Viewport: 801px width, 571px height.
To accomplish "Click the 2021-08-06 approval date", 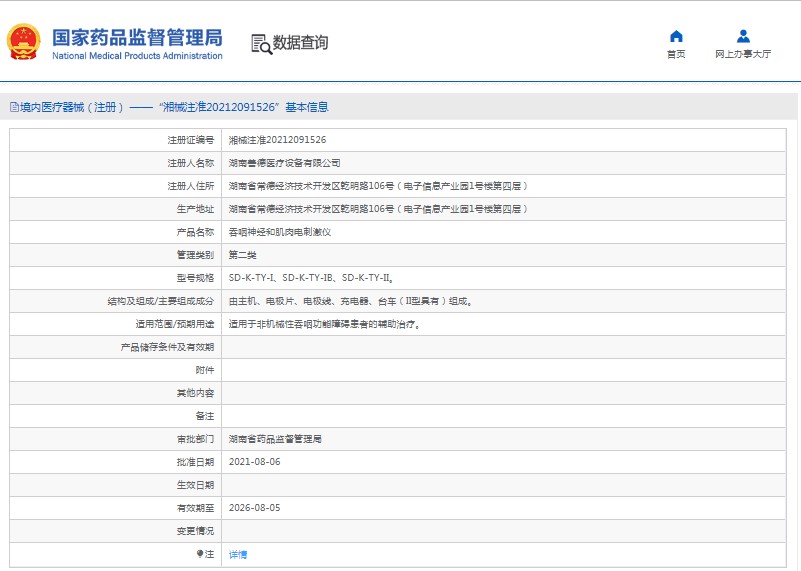I will [x=254, y=462].
